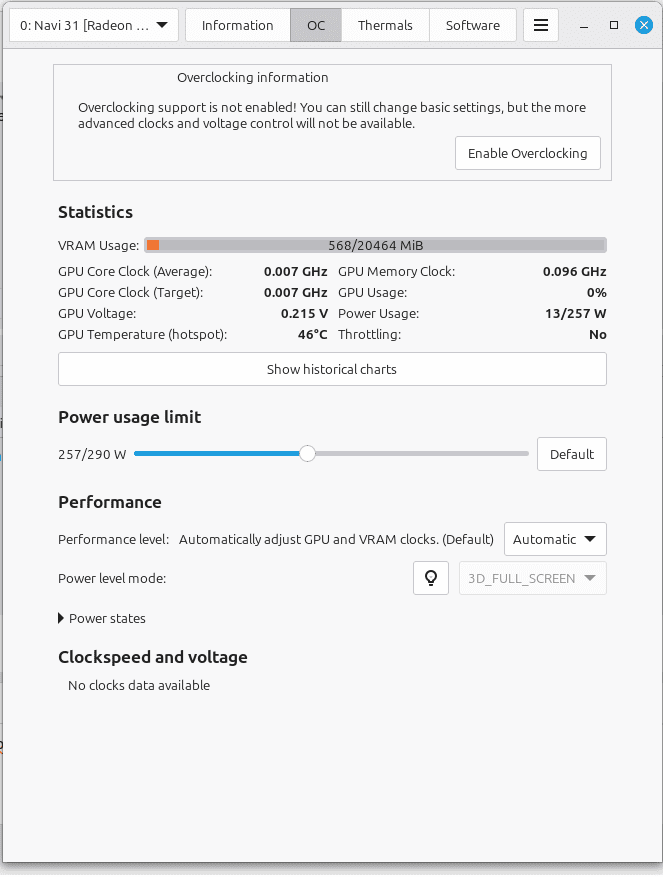
Task: Select the OC tab
Action: pyautogui.click(x=316, y=25)
